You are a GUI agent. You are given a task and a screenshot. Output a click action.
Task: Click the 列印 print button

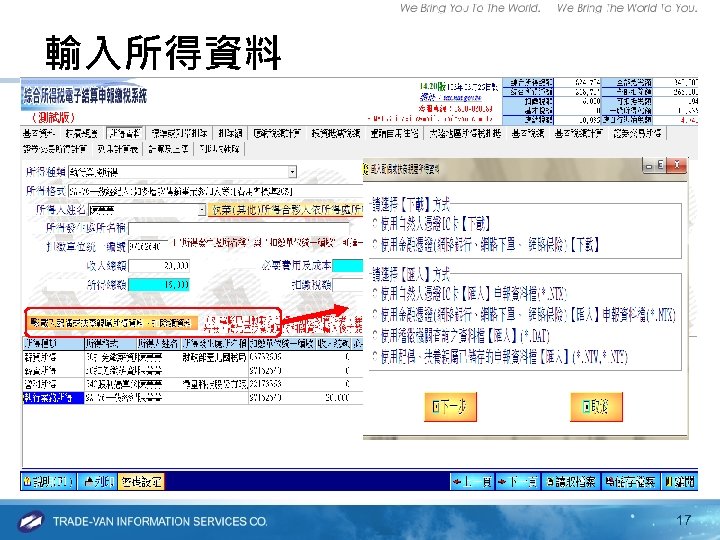98,482
